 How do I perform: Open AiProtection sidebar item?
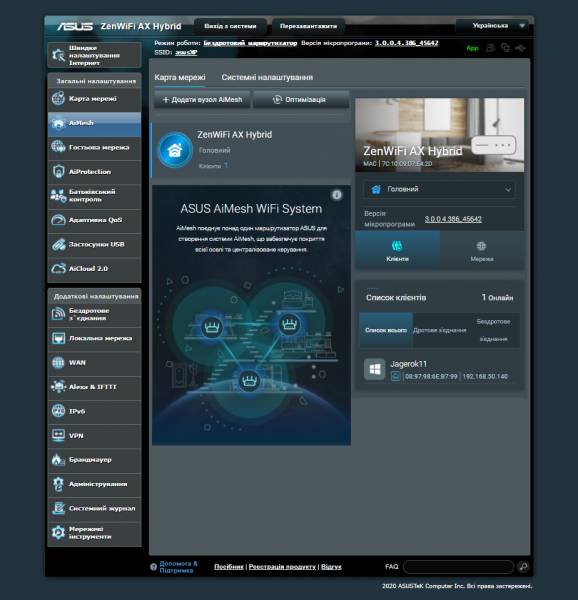tap(94, 172)
